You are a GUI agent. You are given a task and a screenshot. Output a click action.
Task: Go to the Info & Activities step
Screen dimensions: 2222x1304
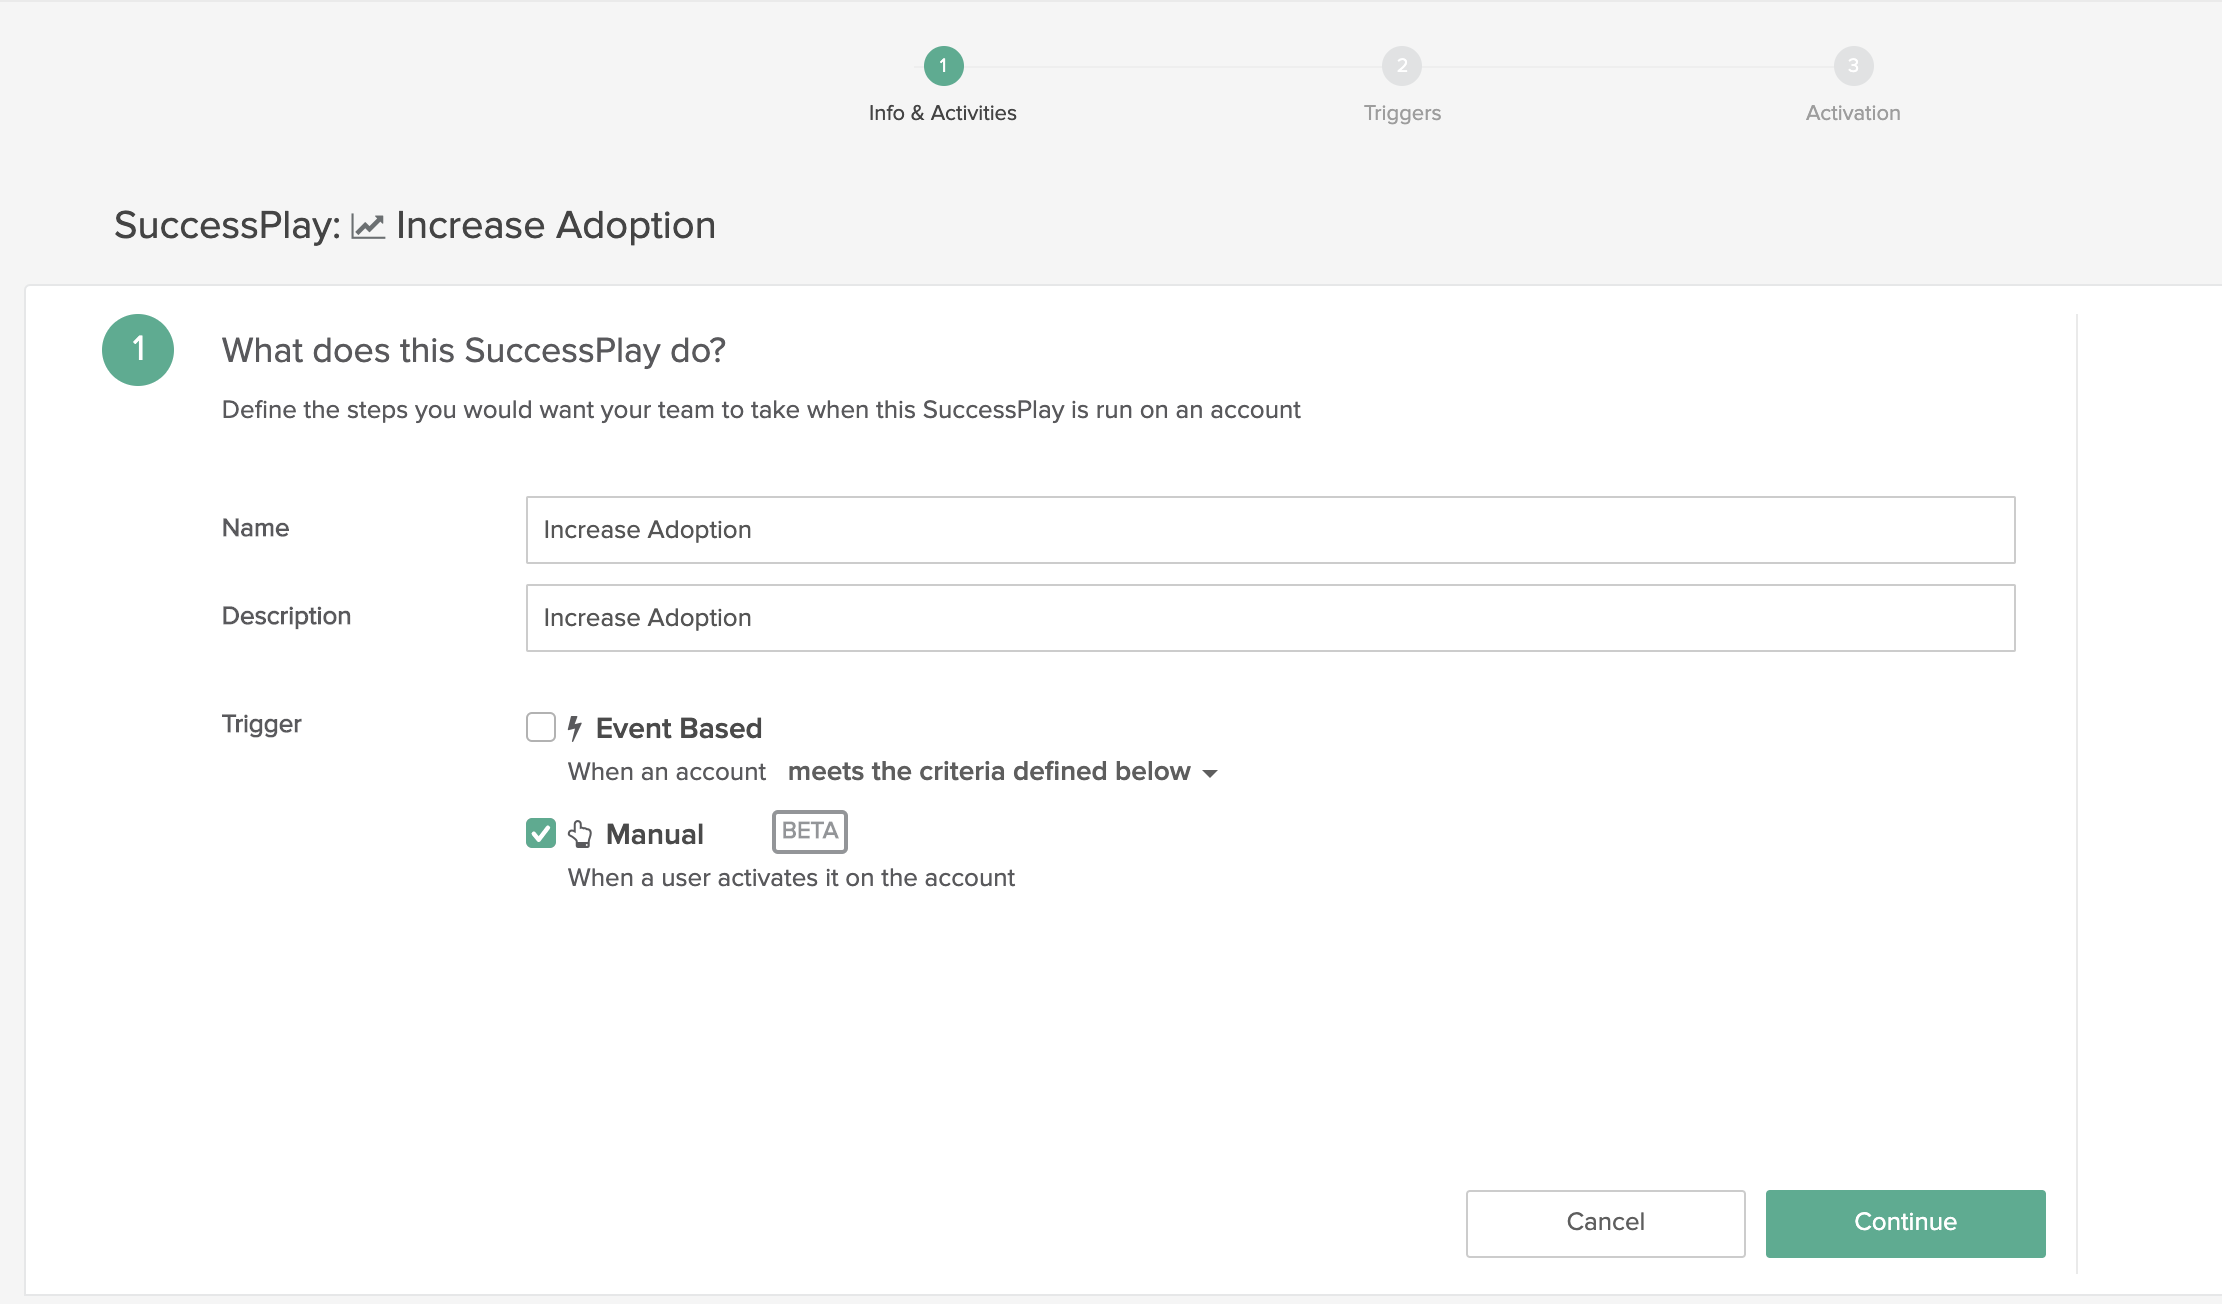pos(943,113)
